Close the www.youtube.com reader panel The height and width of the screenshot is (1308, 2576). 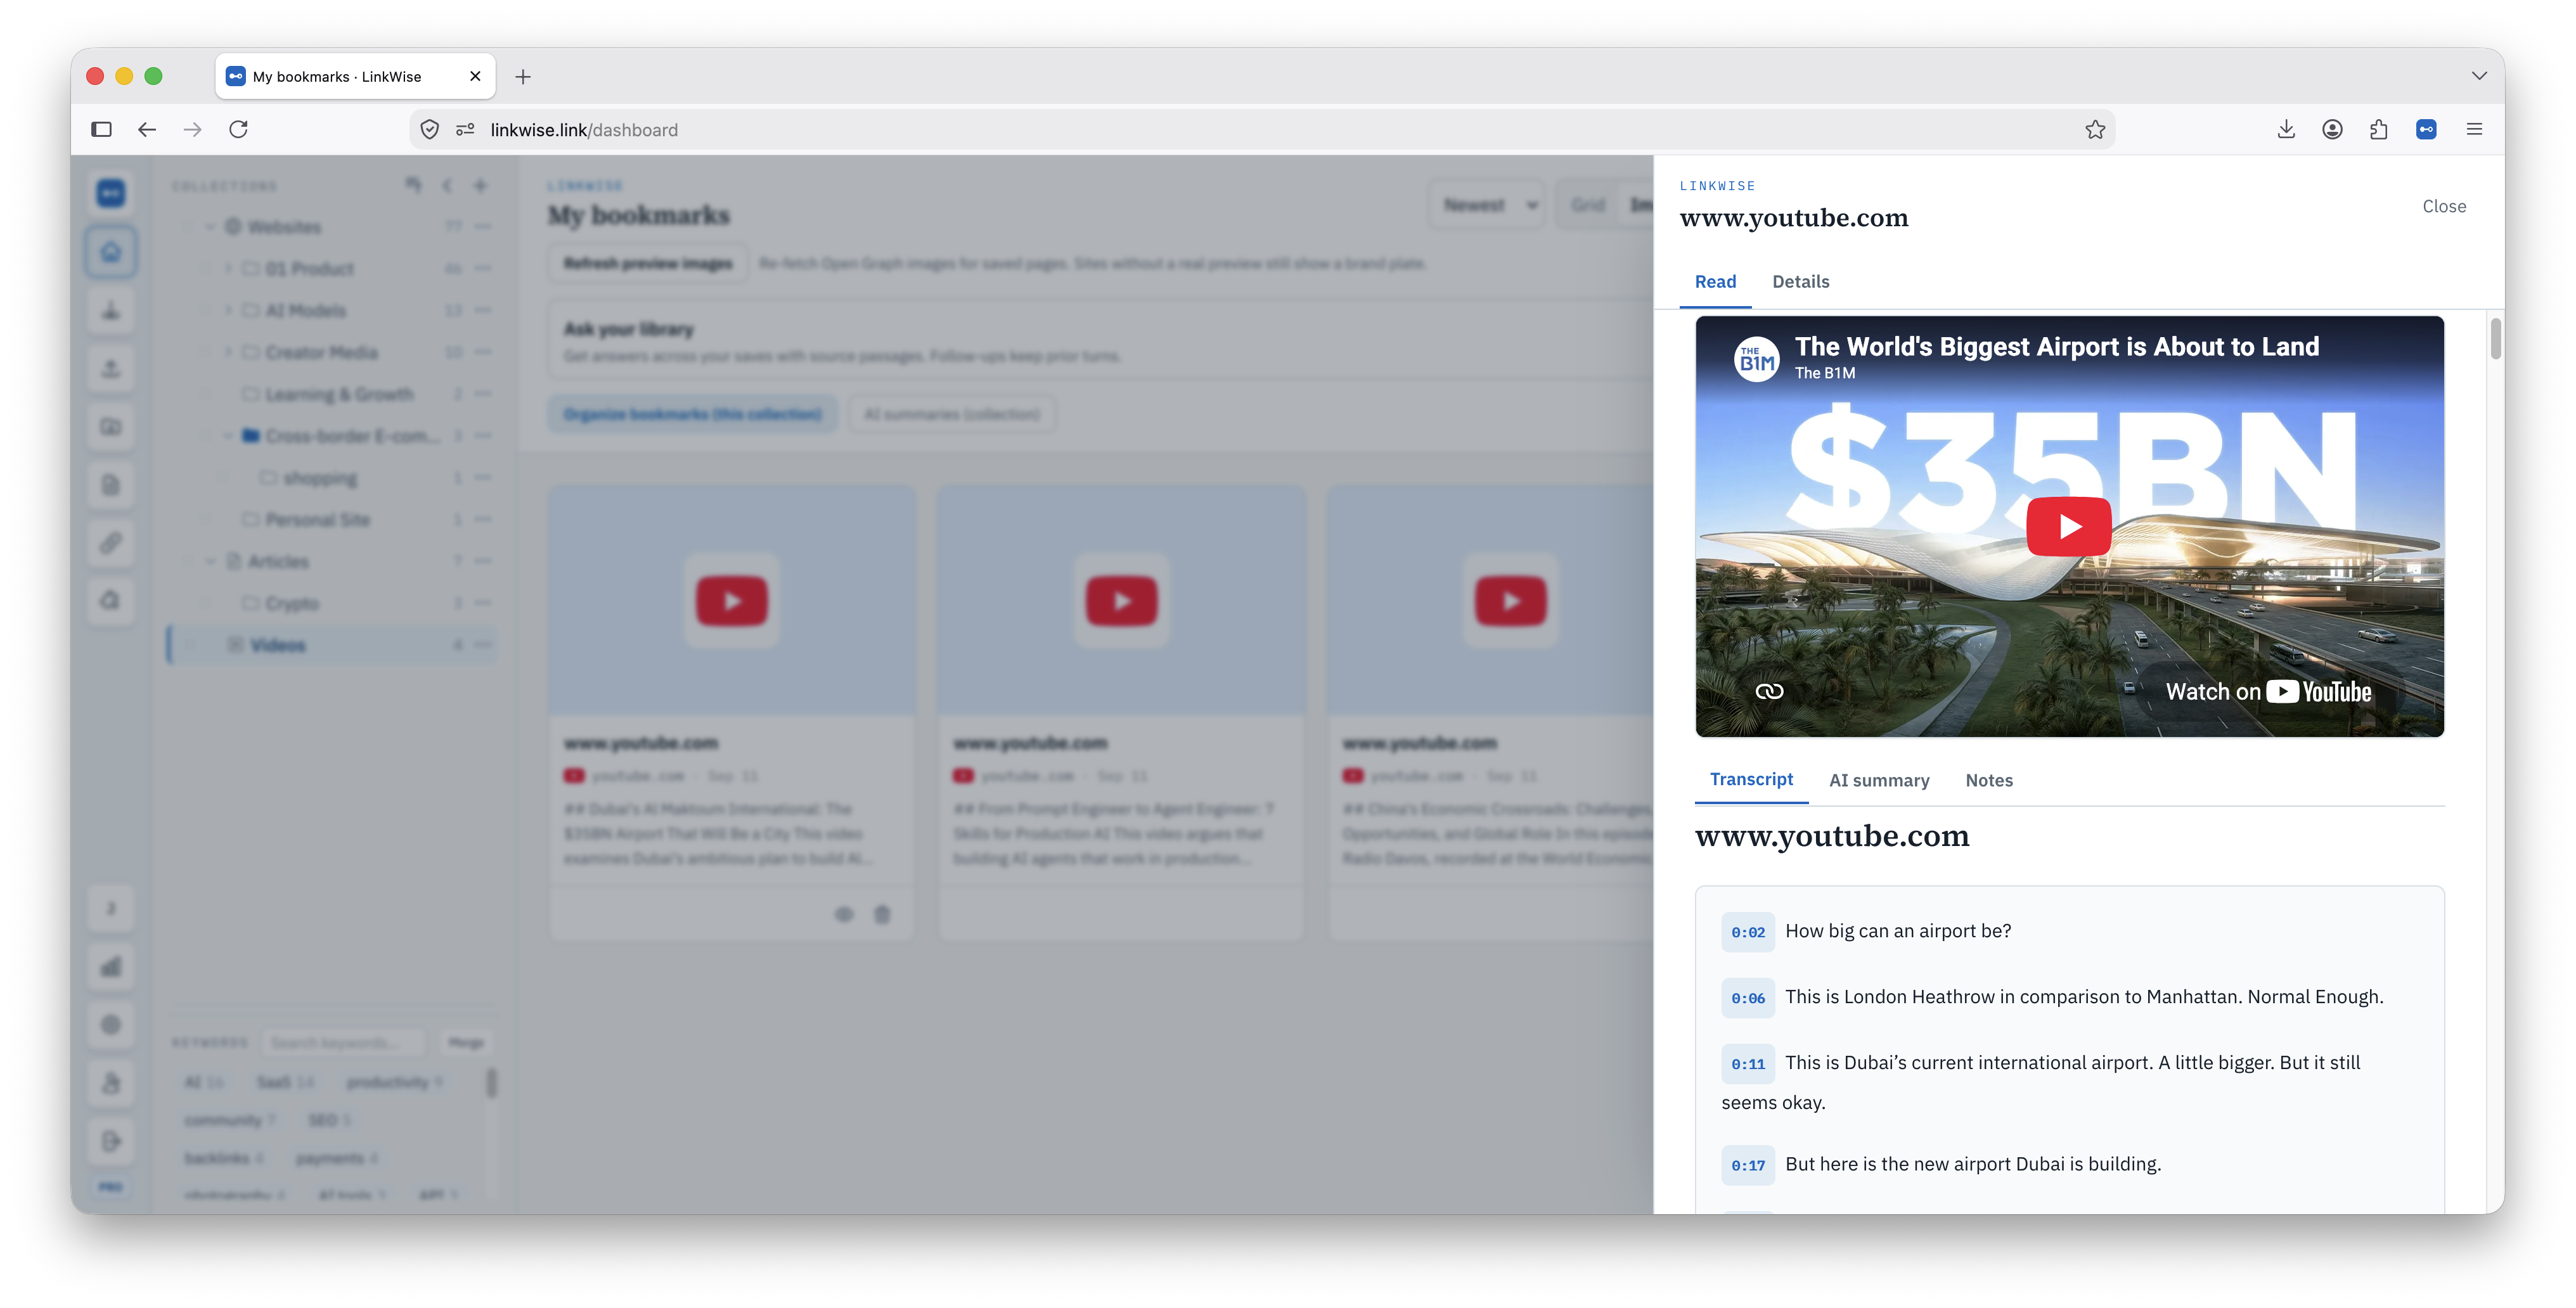click(x=2443, y=206)
